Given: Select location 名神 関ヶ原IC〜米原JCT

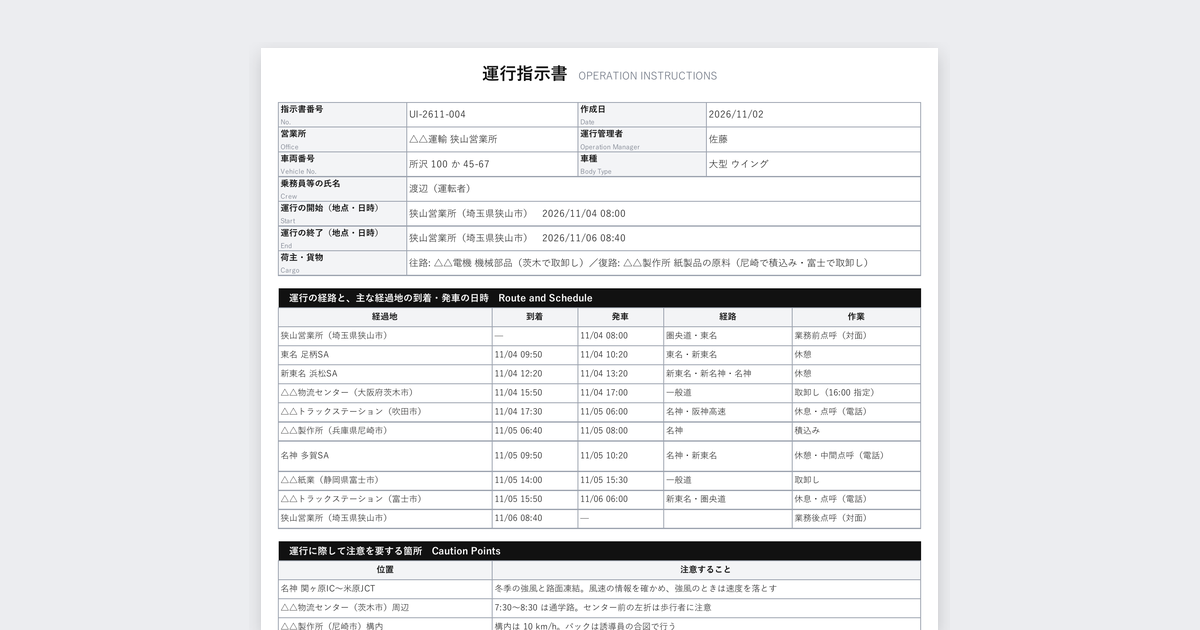Looking at the screenshot, I should pyautogui.click(x=328, y=589).
